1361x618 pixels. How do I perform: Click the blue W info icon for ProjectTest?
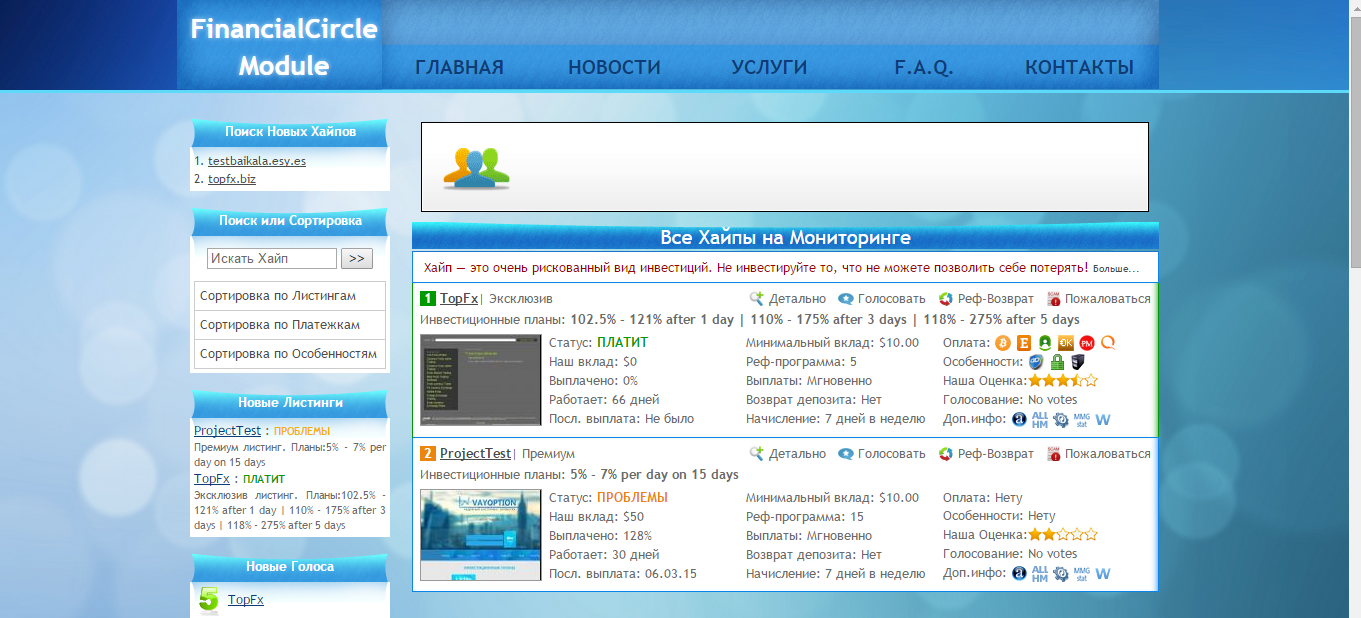(1103, 574)
